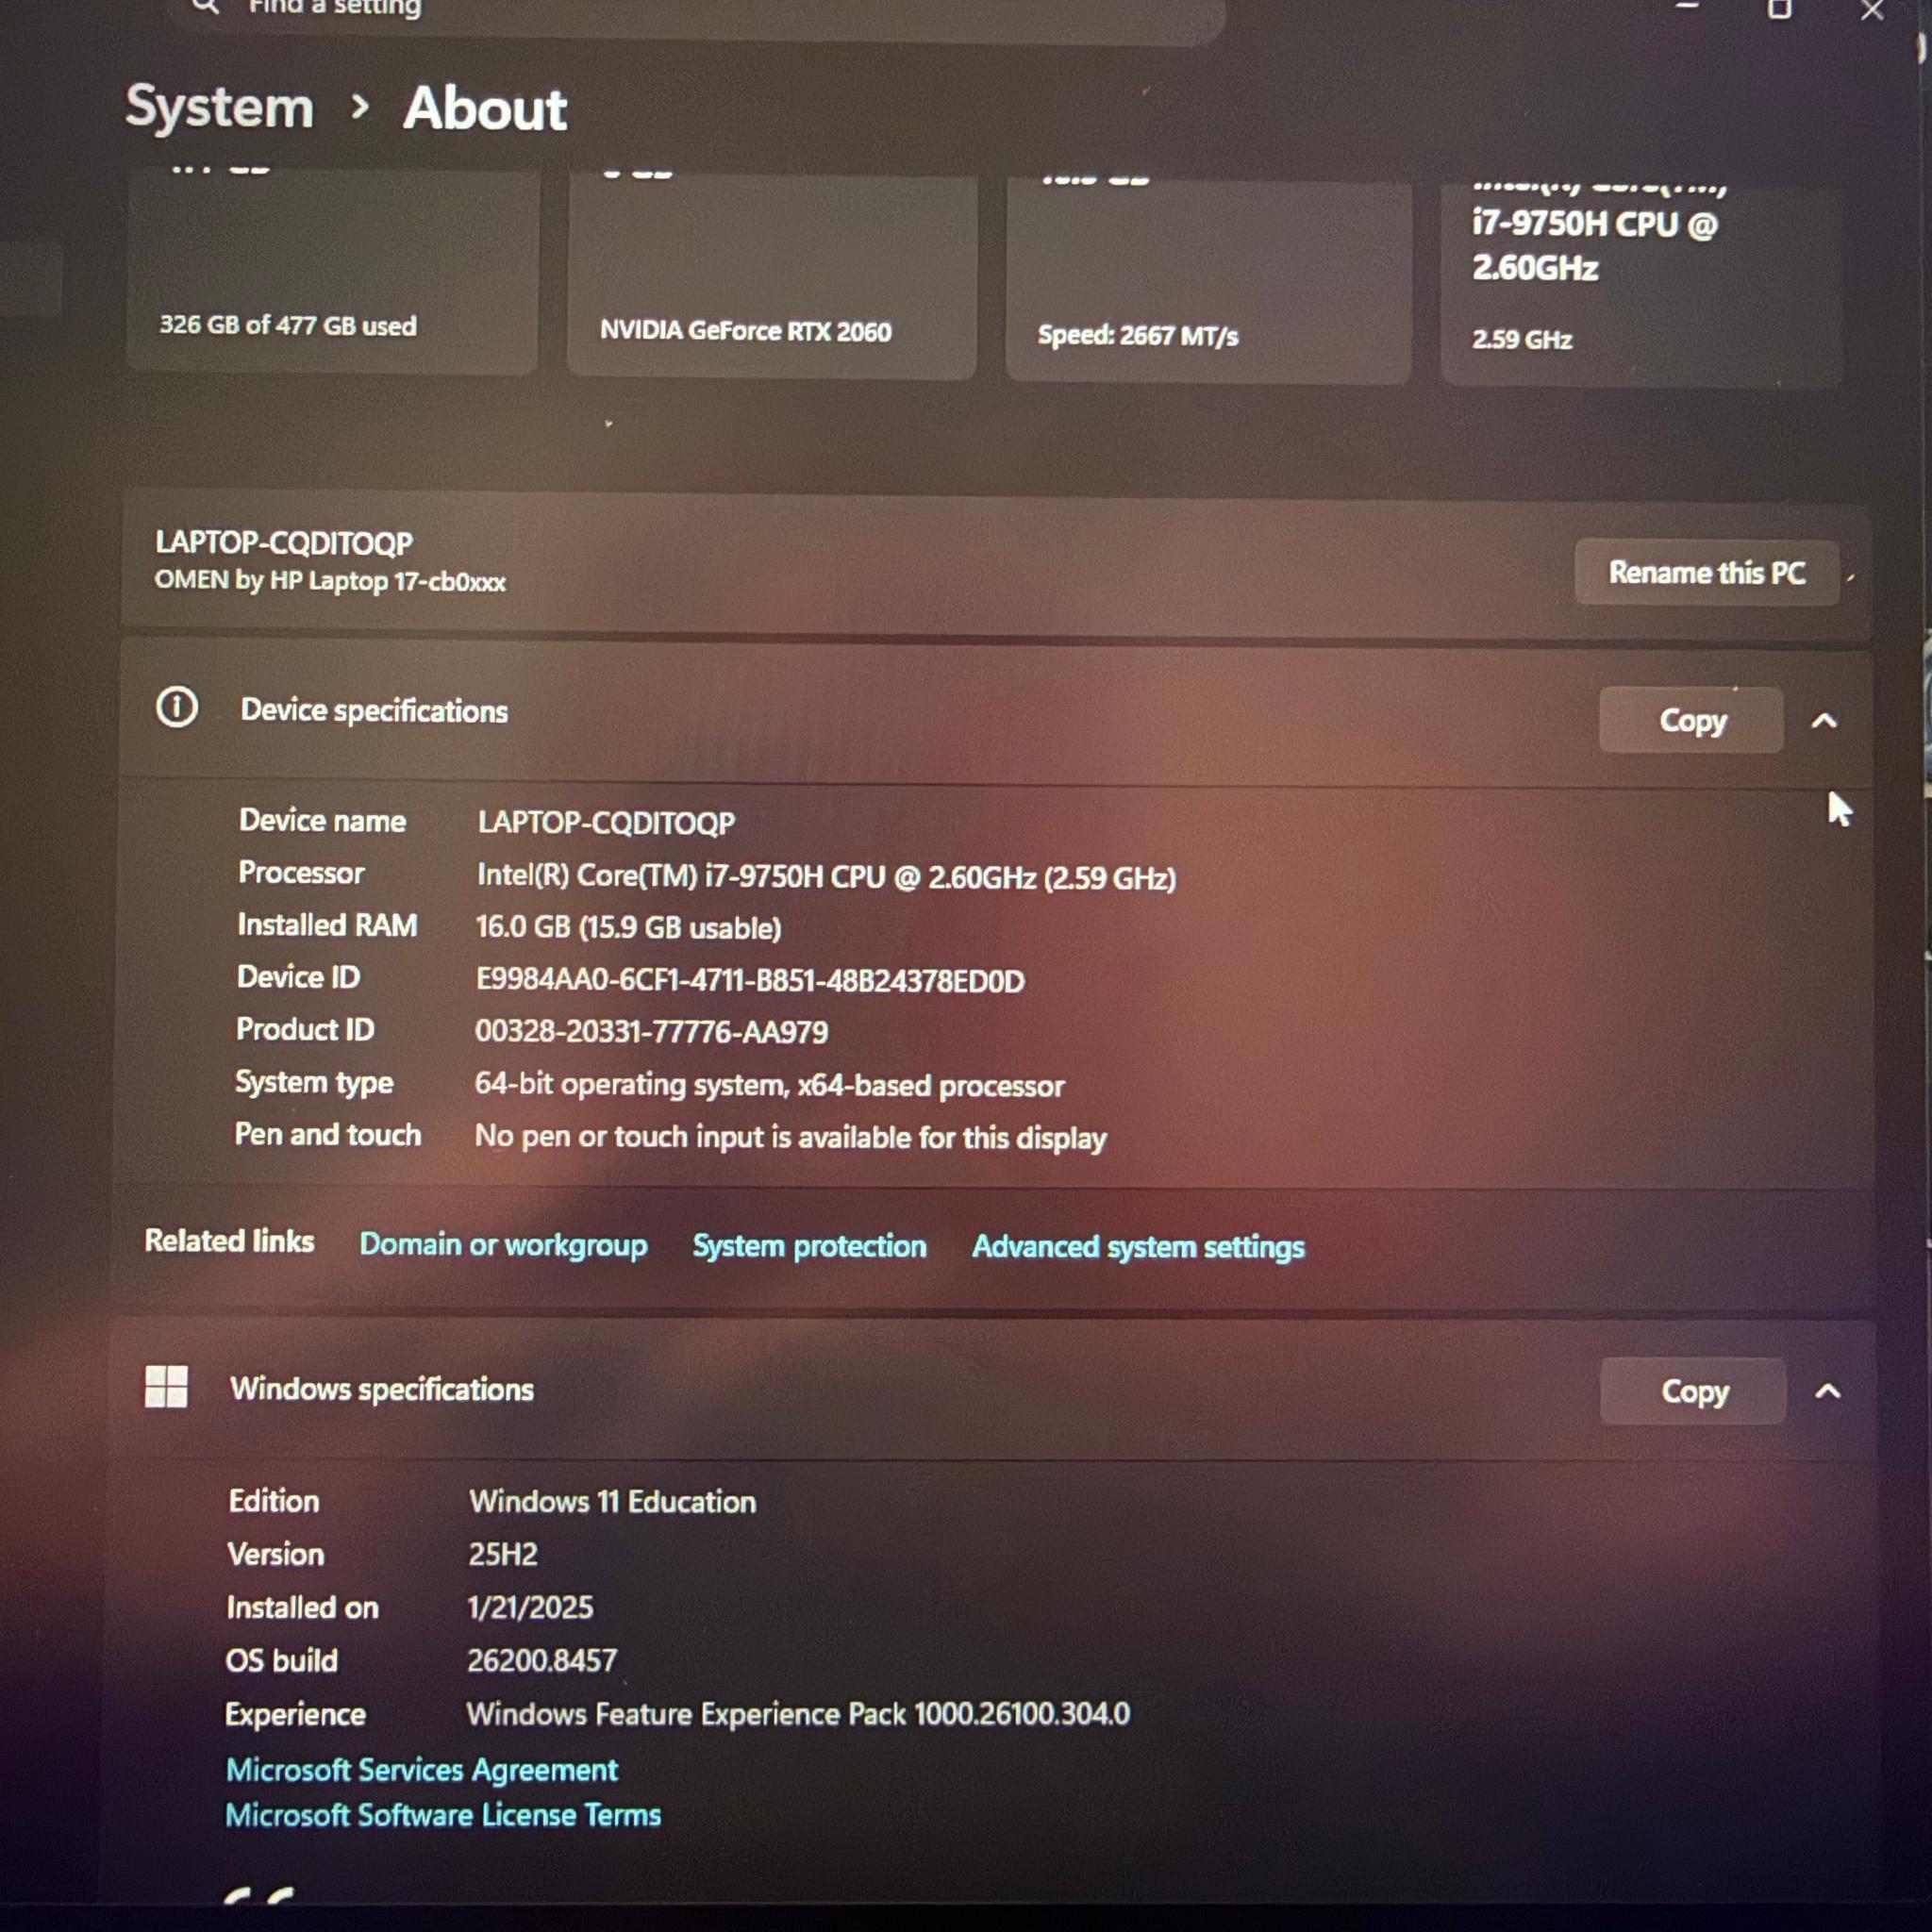The width and height of the screenshot is (1932, 1932).
Task: Copy the device specifications
Action: 1691,720
